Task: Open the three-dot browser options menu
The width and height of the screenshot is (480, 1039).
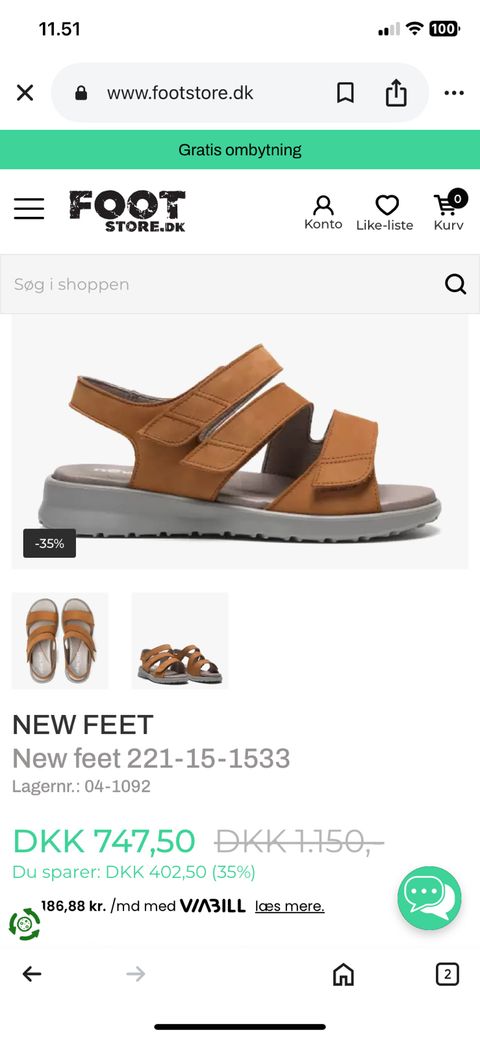Action: point(454,93)
